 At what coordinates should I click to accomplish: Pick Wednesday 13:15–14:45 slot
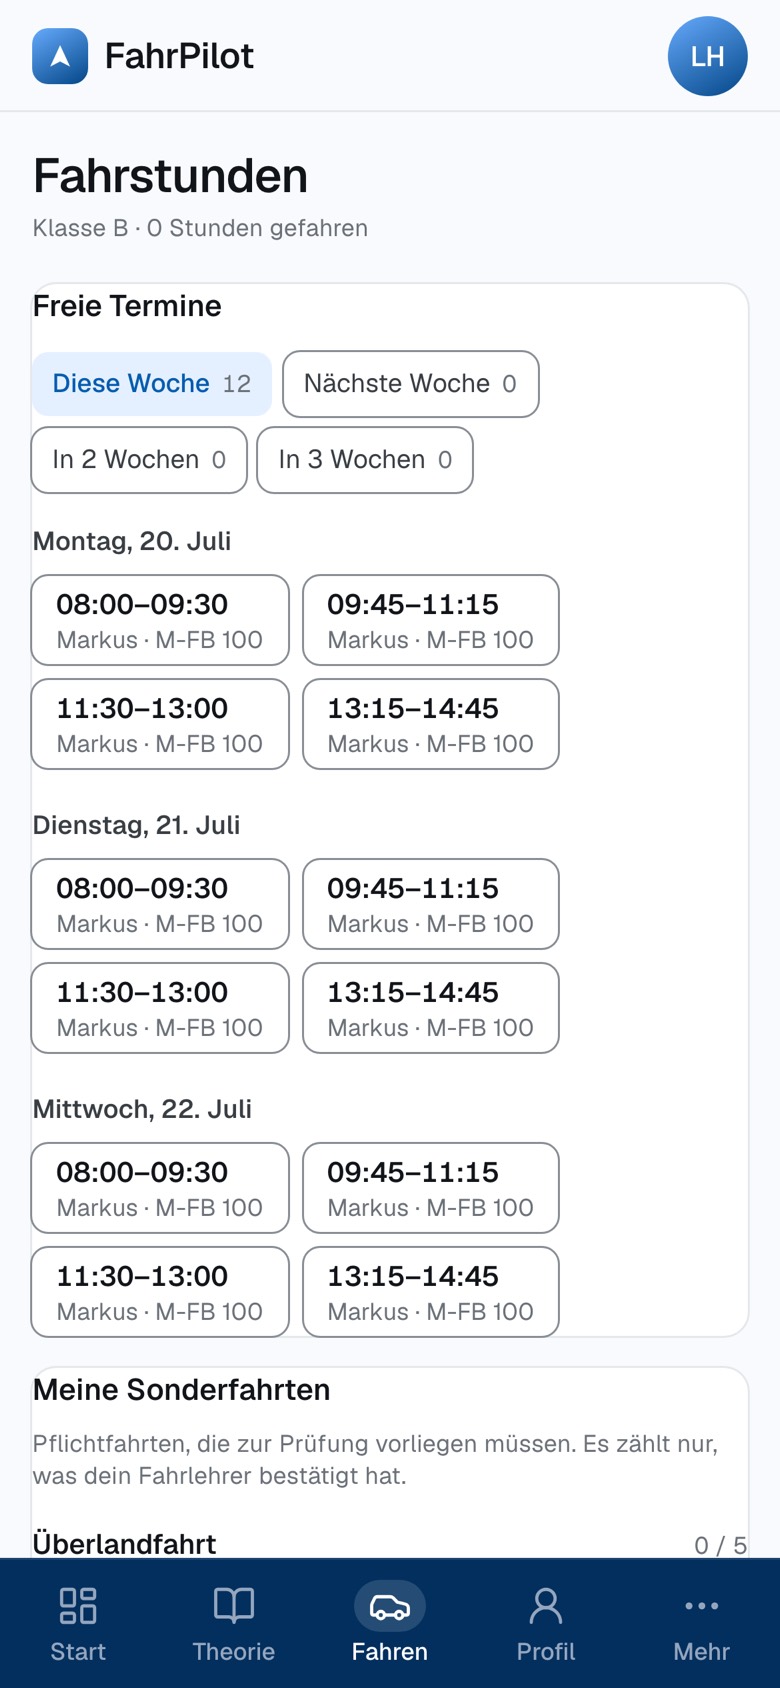pos(431,1292)
